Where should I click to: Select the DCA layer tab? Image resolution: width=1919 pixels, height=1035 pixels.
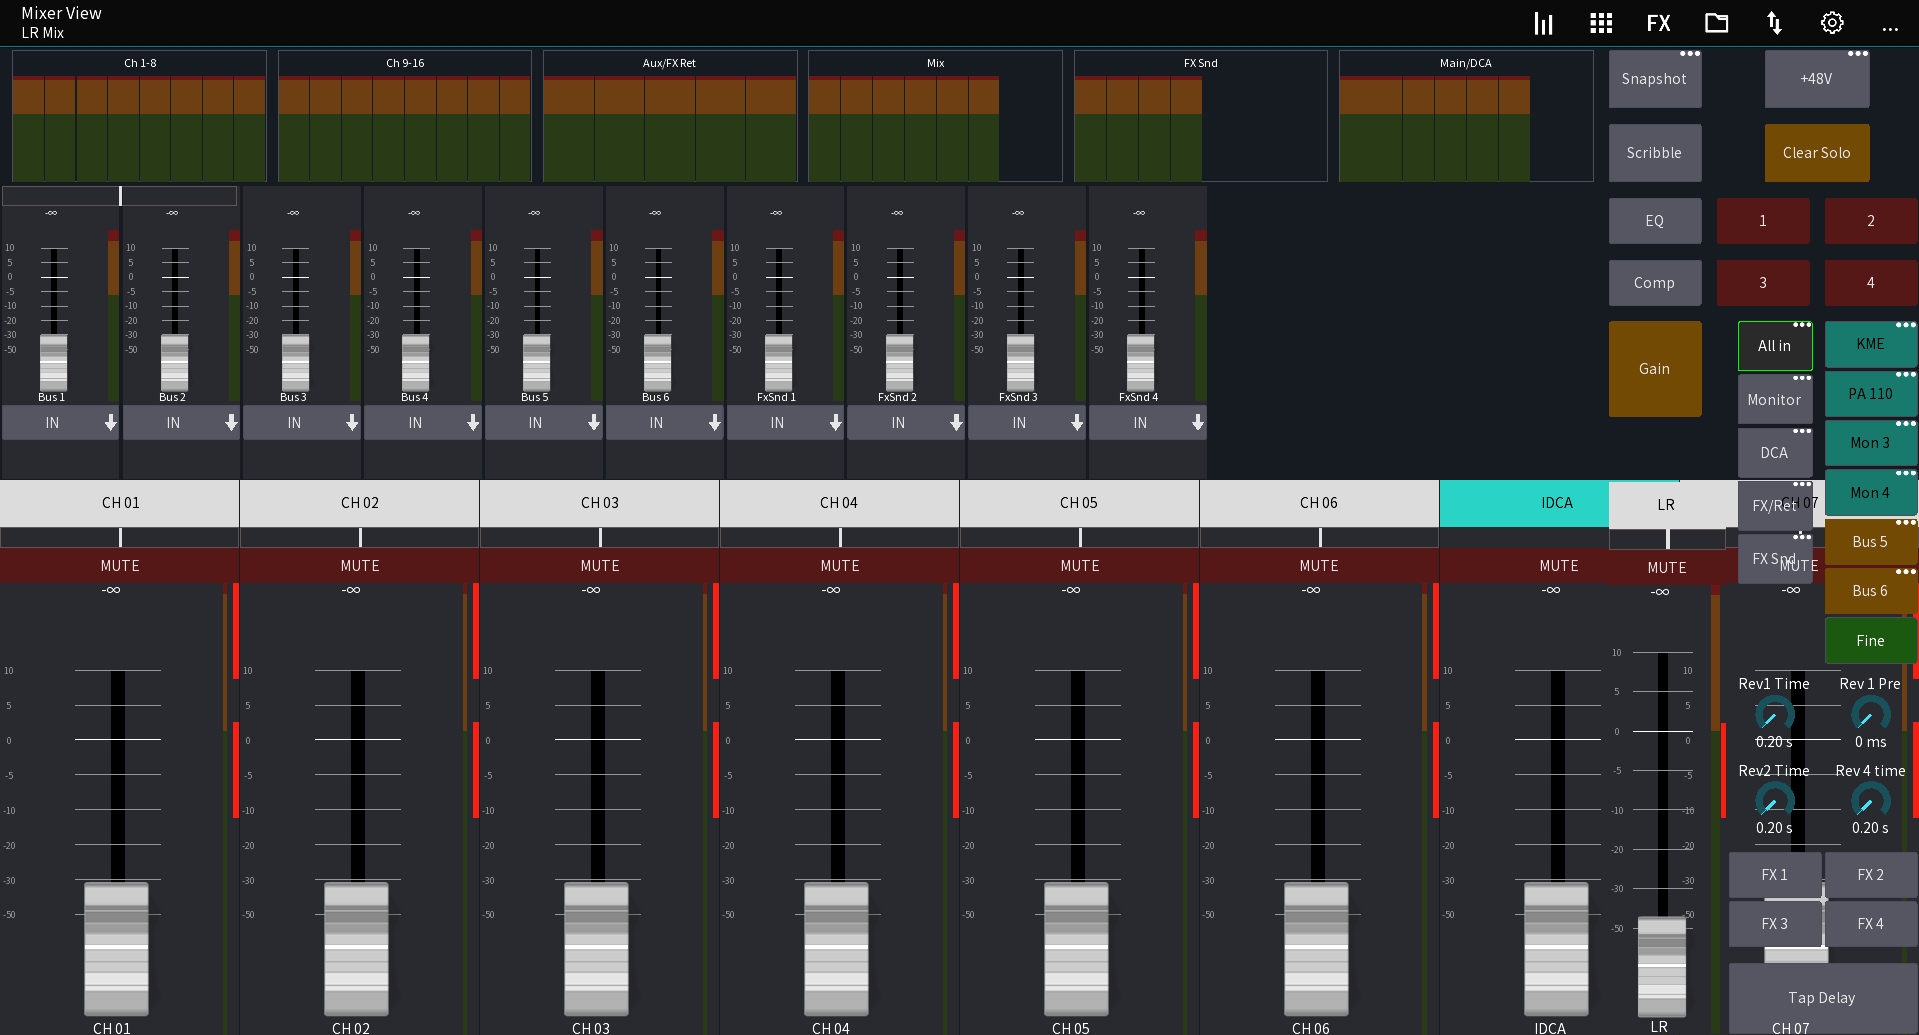[x=1774, y=452]
